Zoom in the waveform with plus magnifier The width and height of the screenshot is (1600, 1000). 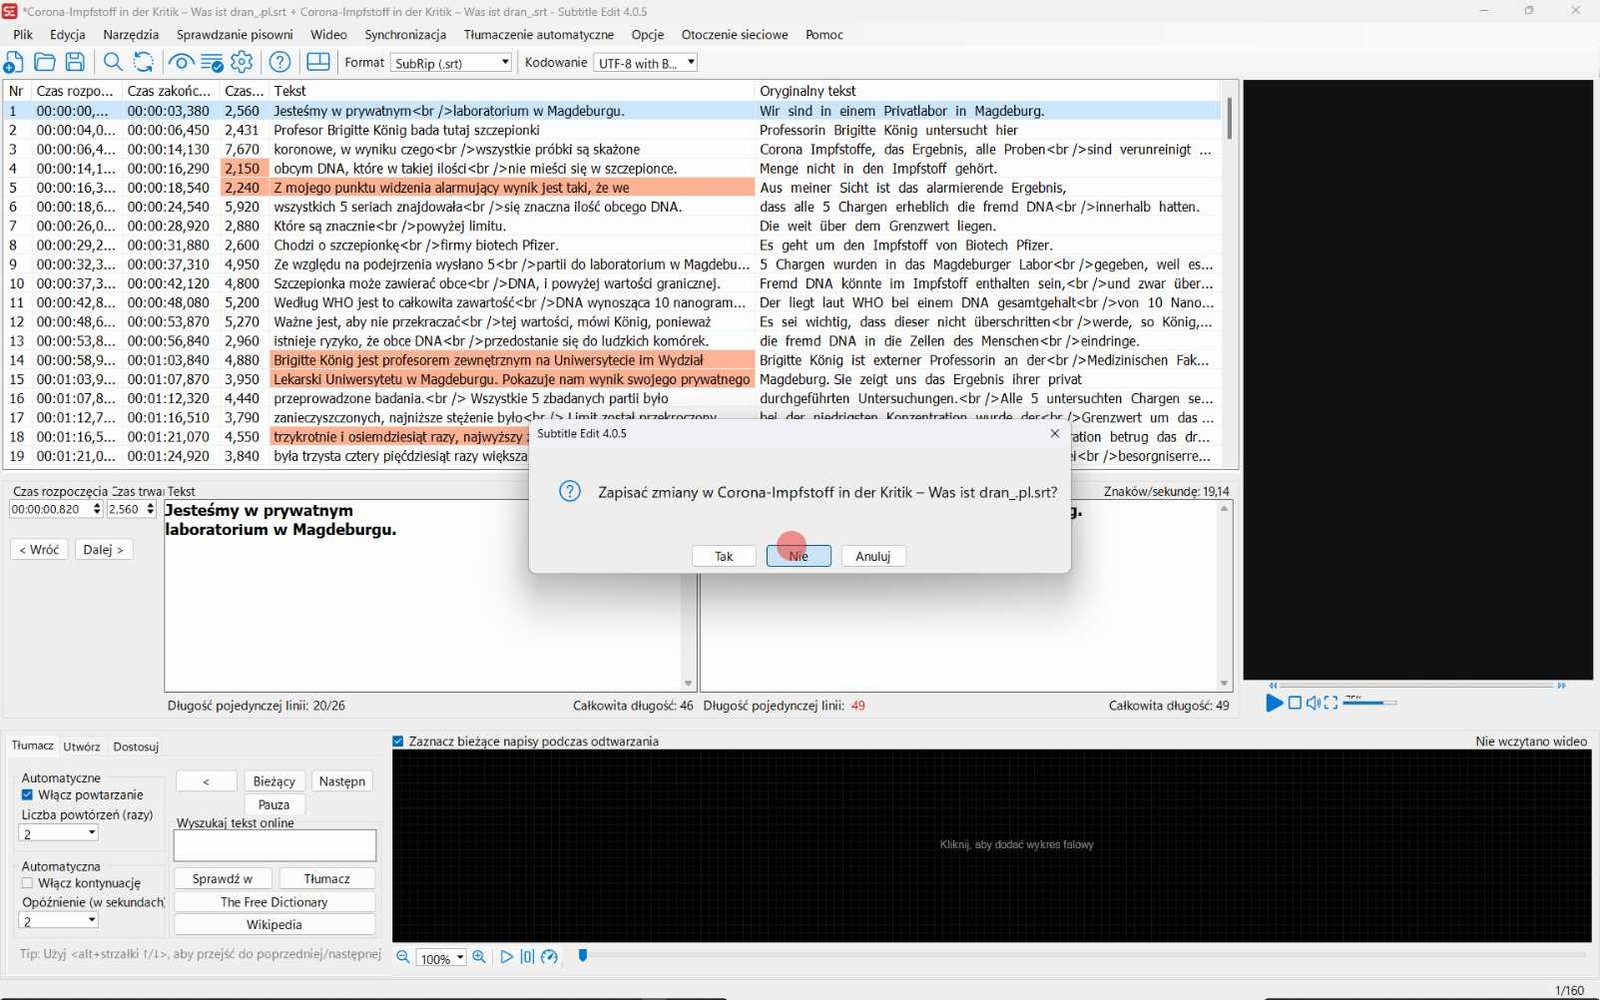[x=479, y=957]
